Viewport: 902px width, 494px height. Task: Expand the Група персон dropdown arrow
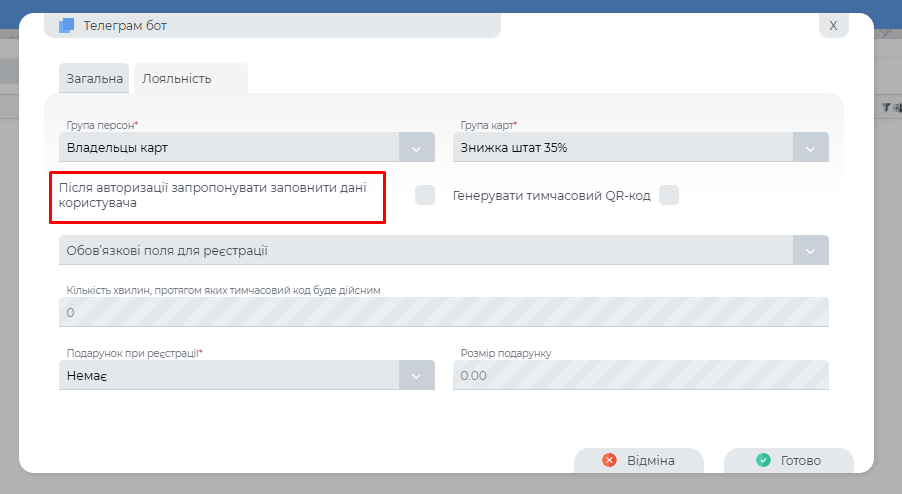tap(417, 148)
